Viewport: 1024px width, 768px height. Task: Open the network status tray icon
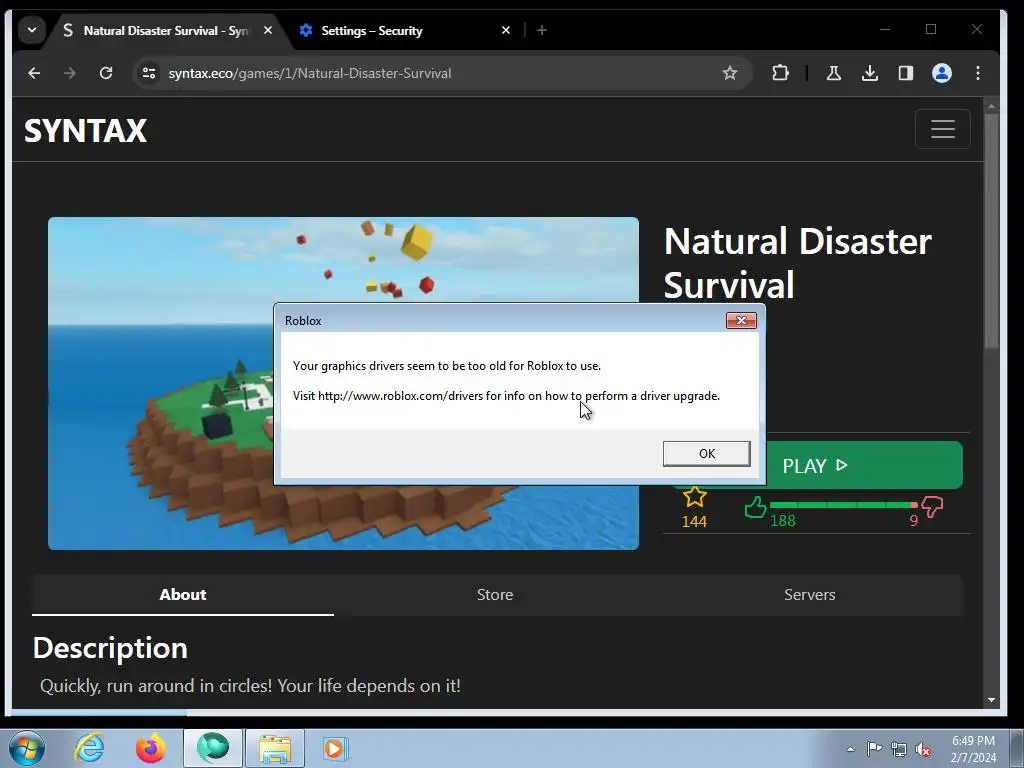pos(899,749)
